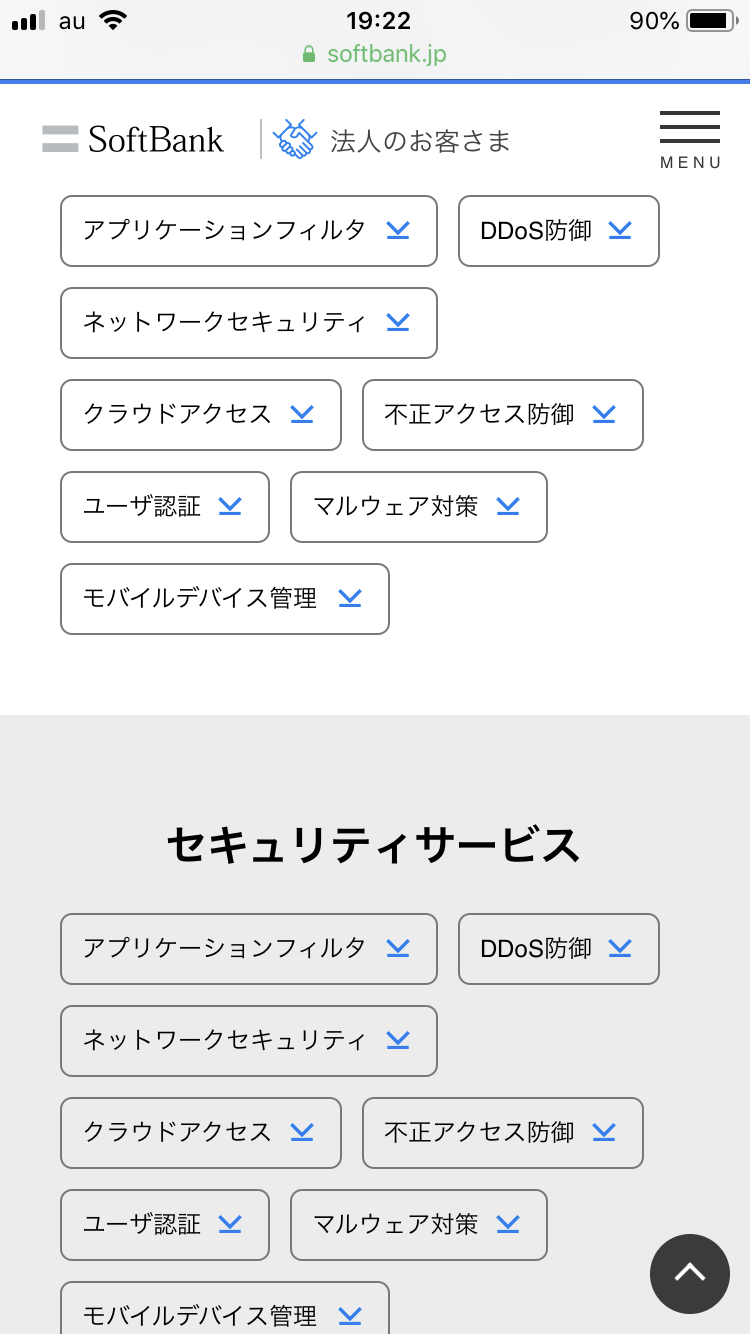Select top マルウェア対策 filter
This screenshot has height=1334, width=750.
[x=418, y=507]
